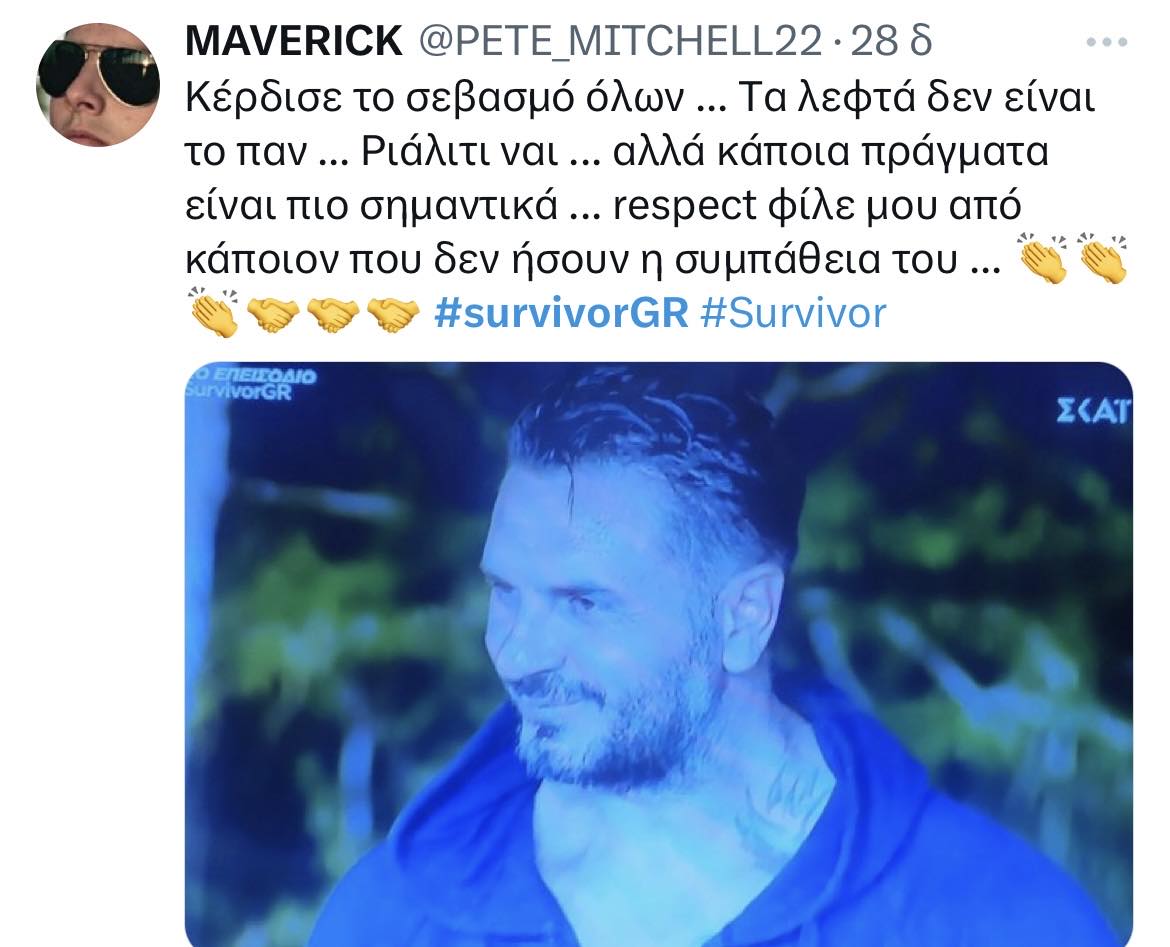Click the first clapping hands emoji after 'του …'
Screen dimensions: 1170x947
pos(1044,258)
